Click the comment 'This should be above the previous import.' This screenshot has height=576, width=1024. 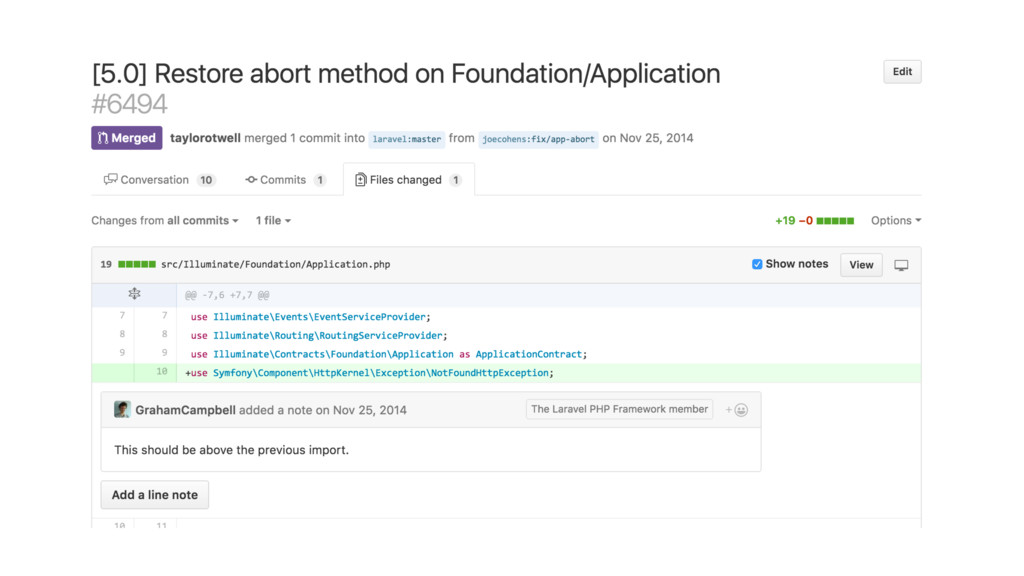tap(231, 450)
